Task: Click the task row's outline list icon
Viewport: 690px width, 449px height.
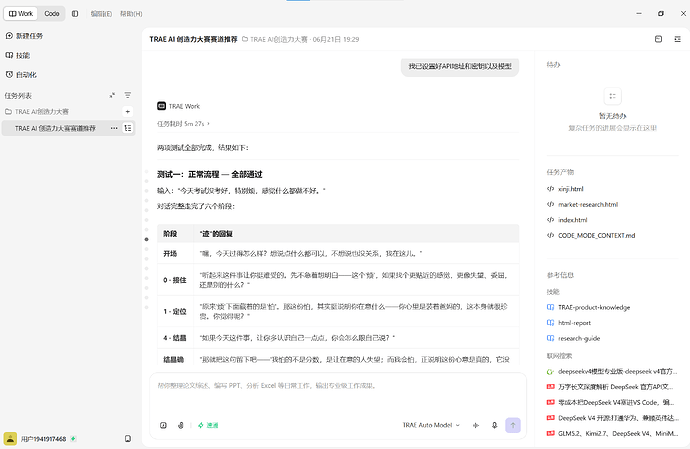Action: pyautogui.click(x=128, y=128)
